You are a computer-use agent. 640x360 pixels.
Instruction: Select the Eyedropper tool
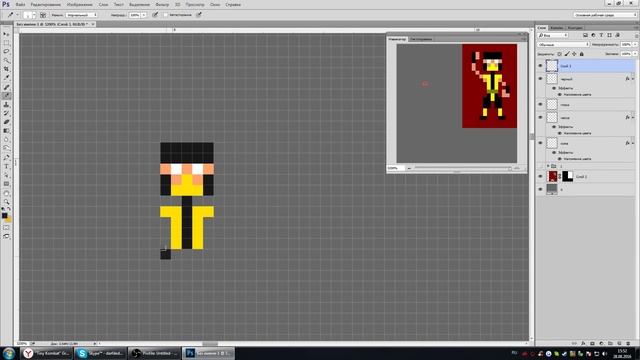6,78
